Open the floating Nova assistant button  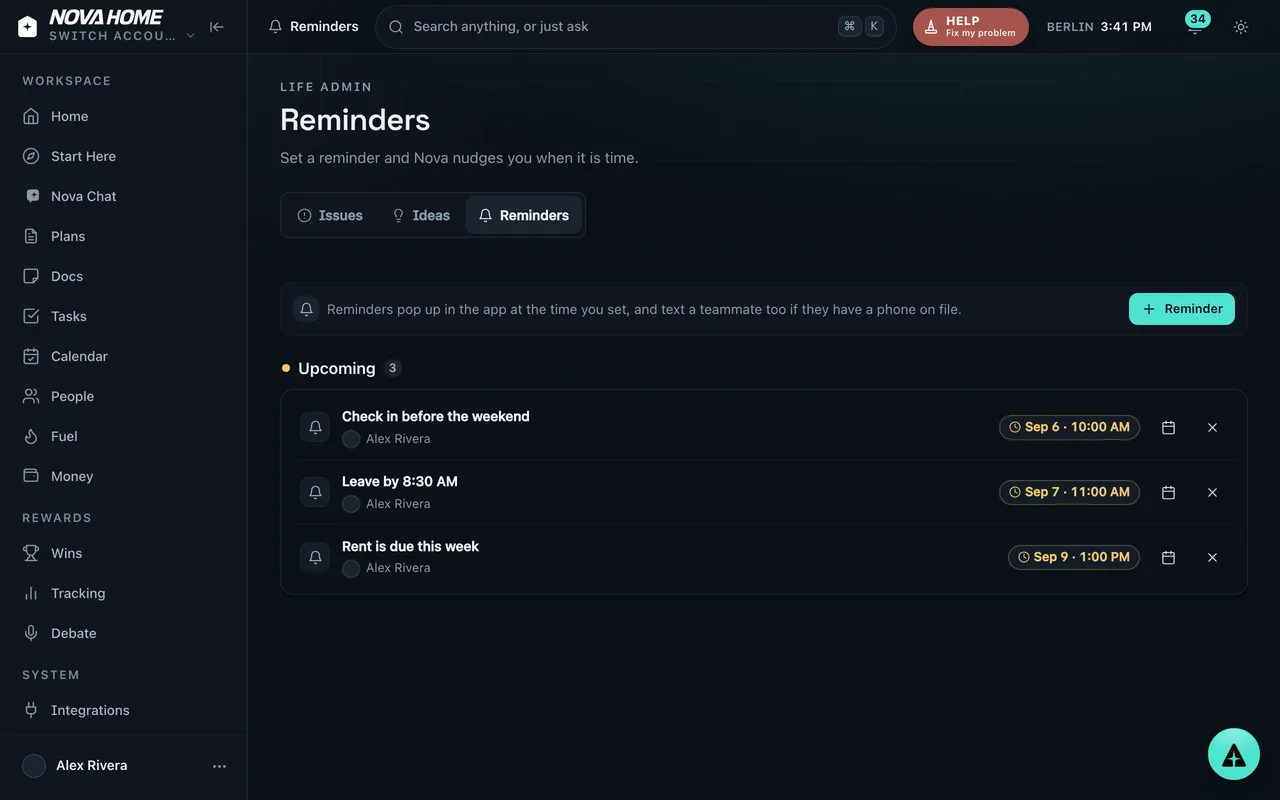[x=1234, y=754]
